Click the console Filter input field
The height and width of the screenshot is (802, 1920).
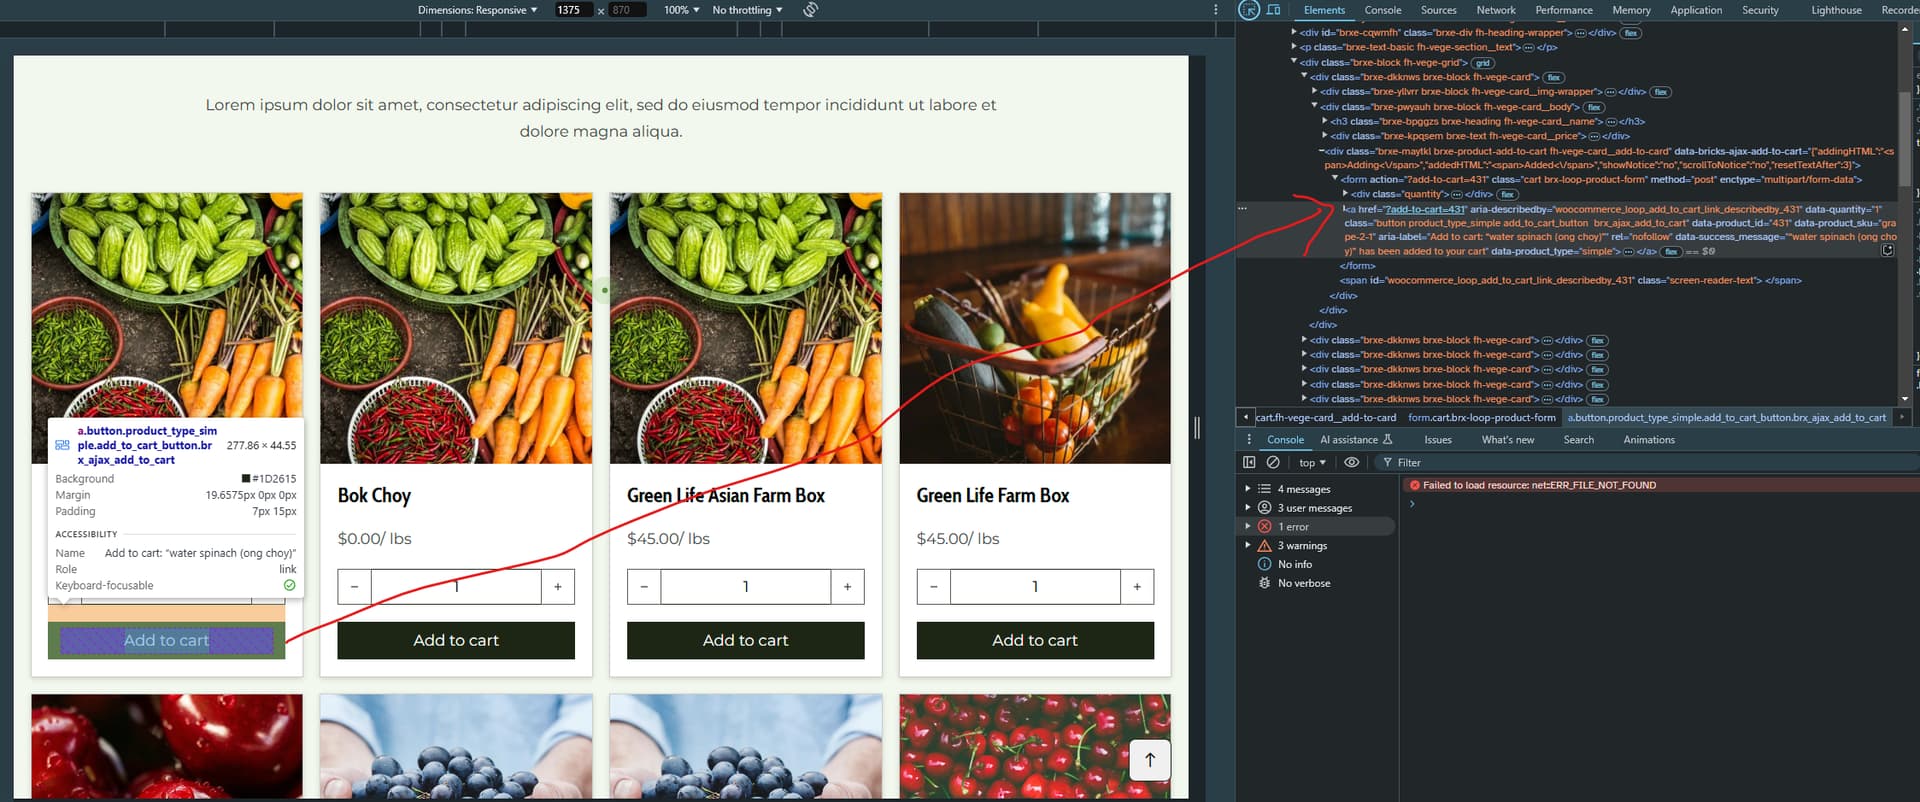point(1650,463)
